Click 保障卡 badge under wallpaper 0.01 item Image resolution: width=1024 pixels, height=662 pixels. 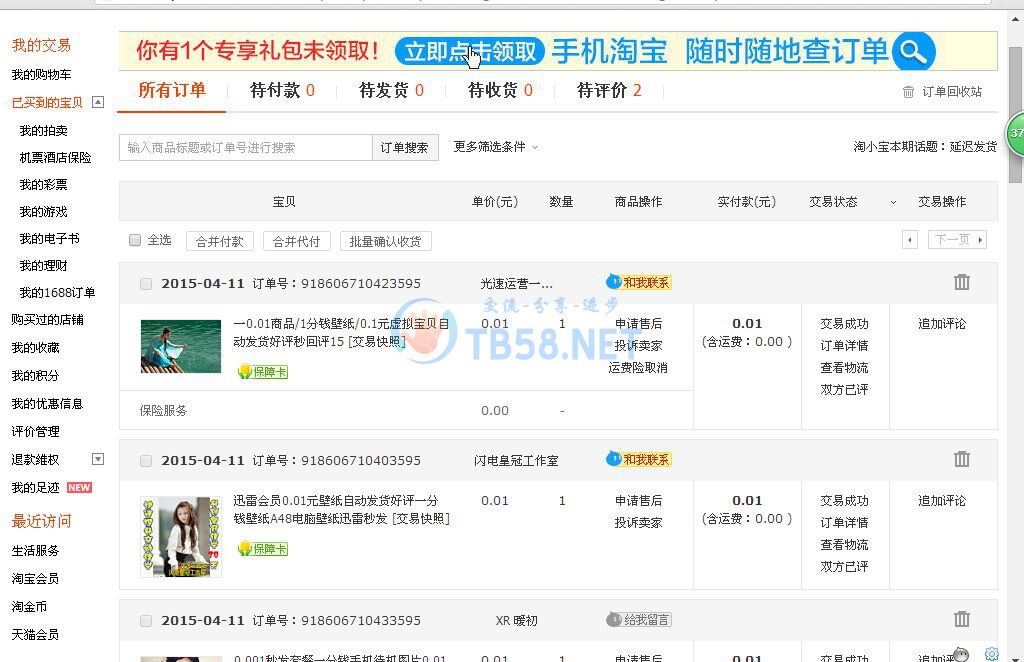(x=263, y=372)
